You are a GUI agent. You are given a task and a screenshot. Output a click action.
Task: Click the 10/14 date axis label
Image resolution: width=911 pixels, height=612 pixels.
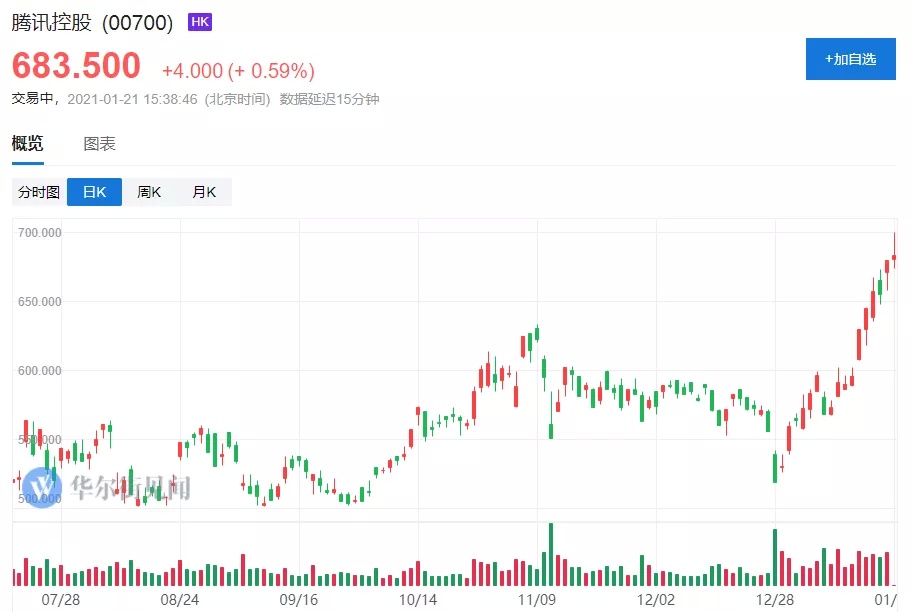(x=418, y=599)
